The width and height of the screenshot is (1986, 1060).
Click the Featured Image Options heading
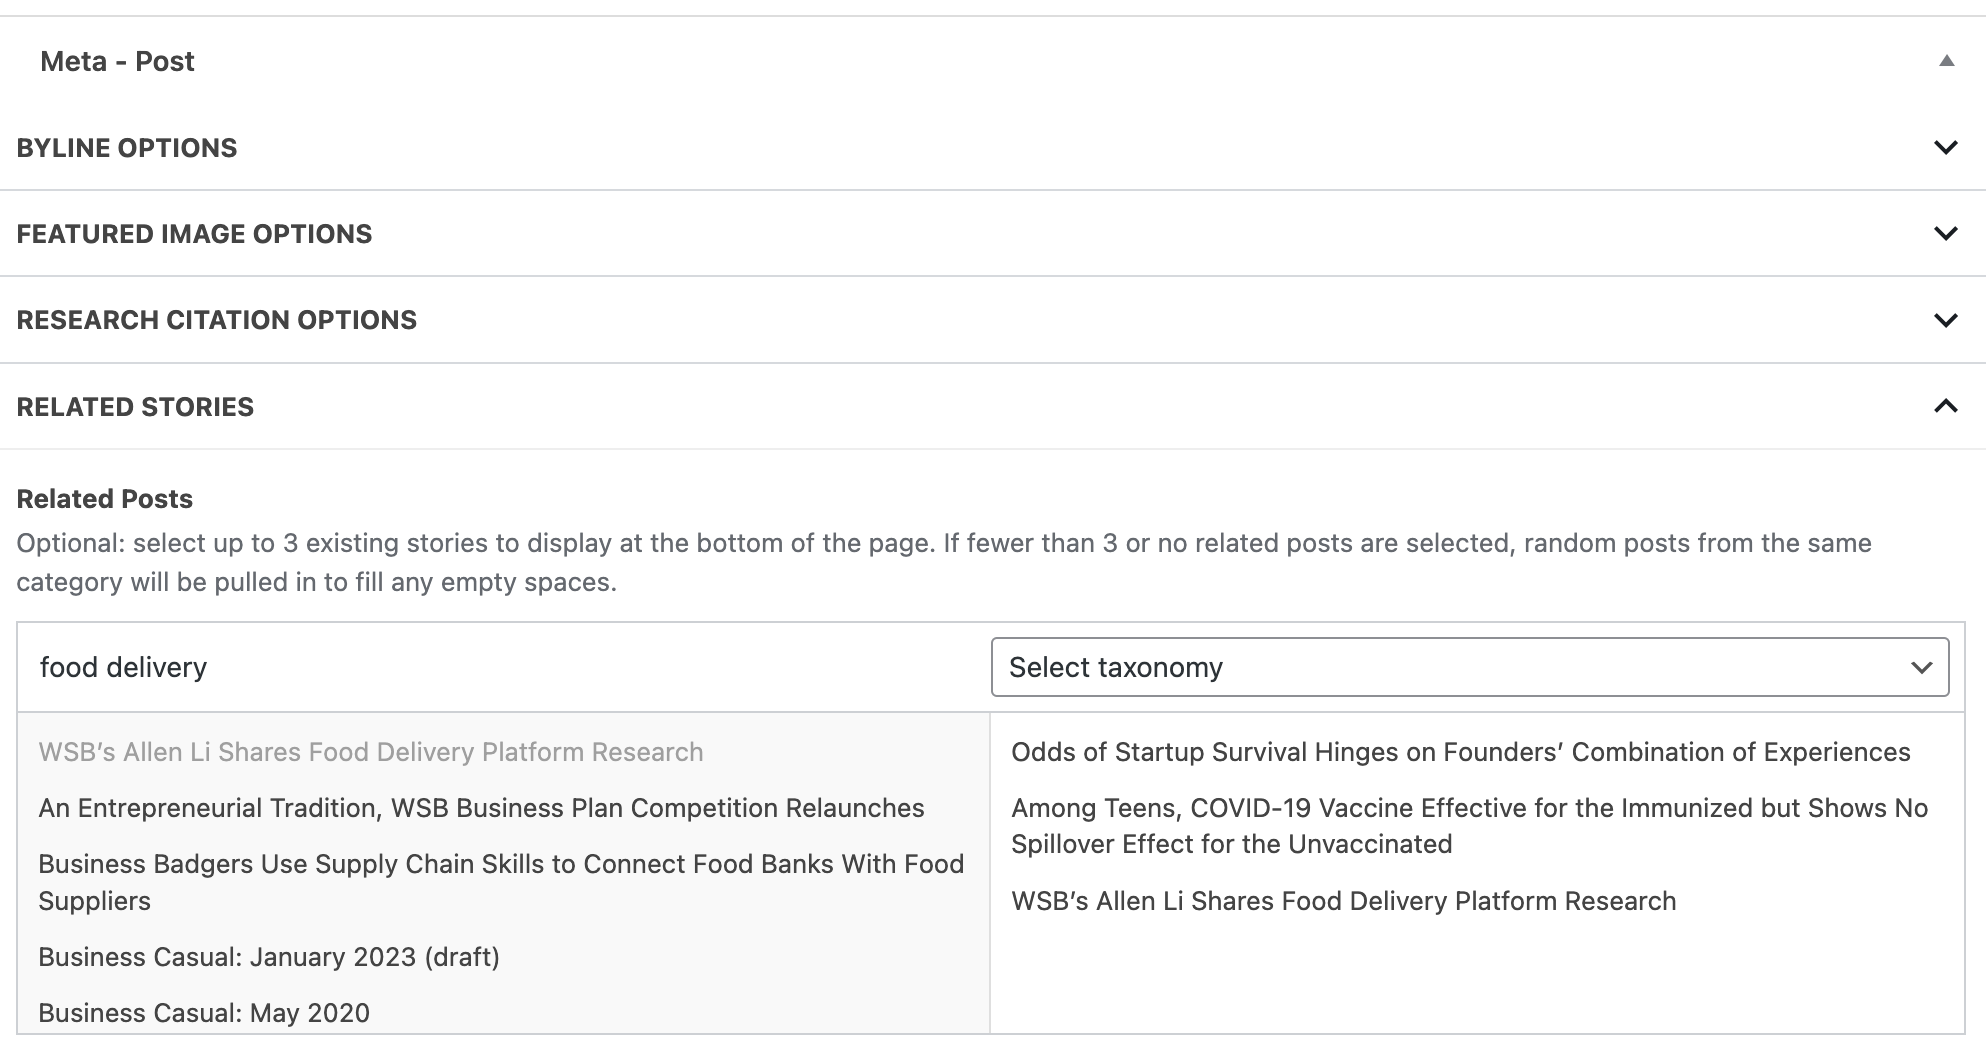click(194, 234)
